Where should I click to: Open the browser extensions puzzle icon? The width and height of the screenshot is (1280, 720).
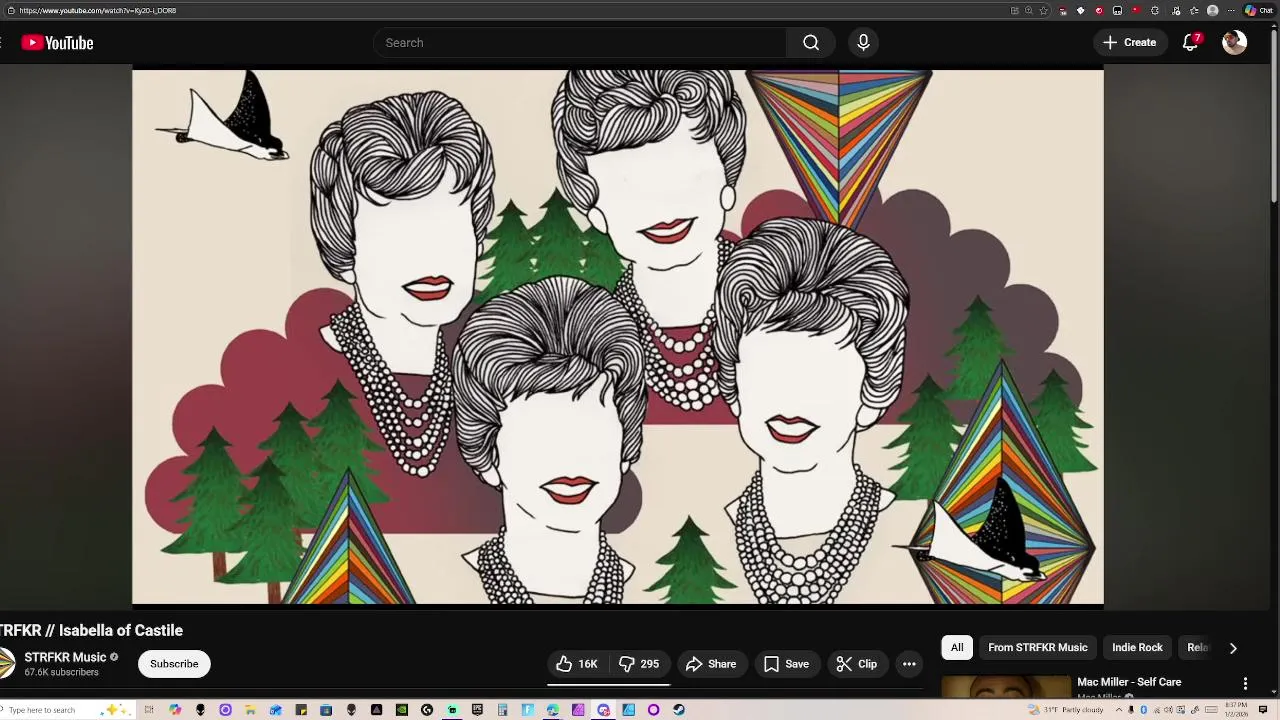click(1155, 11)
